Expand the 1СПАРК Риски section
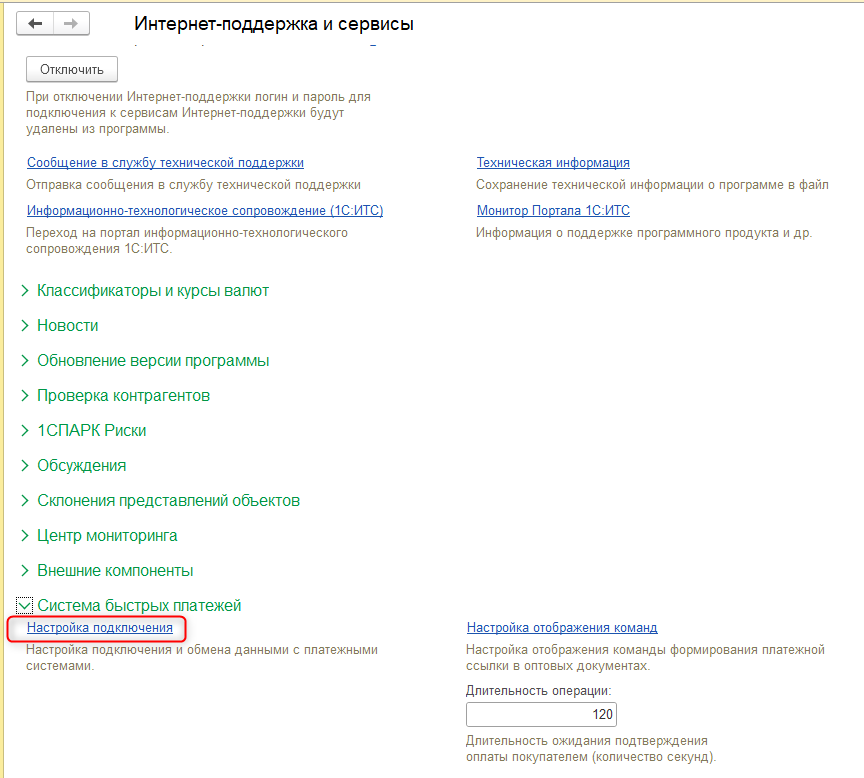 pyautogui.click(x=84, y=430)
